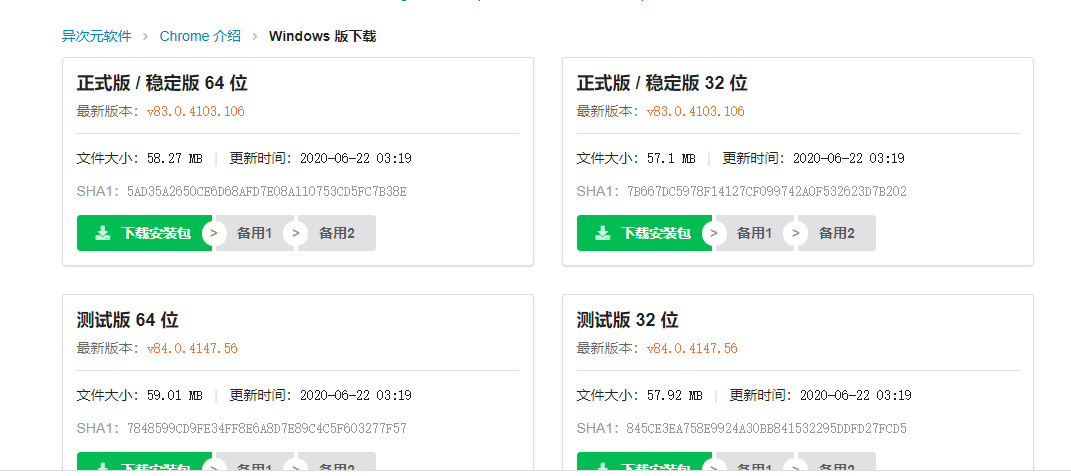Click 备用1 for 正式版 64 位

click(255, 234)
